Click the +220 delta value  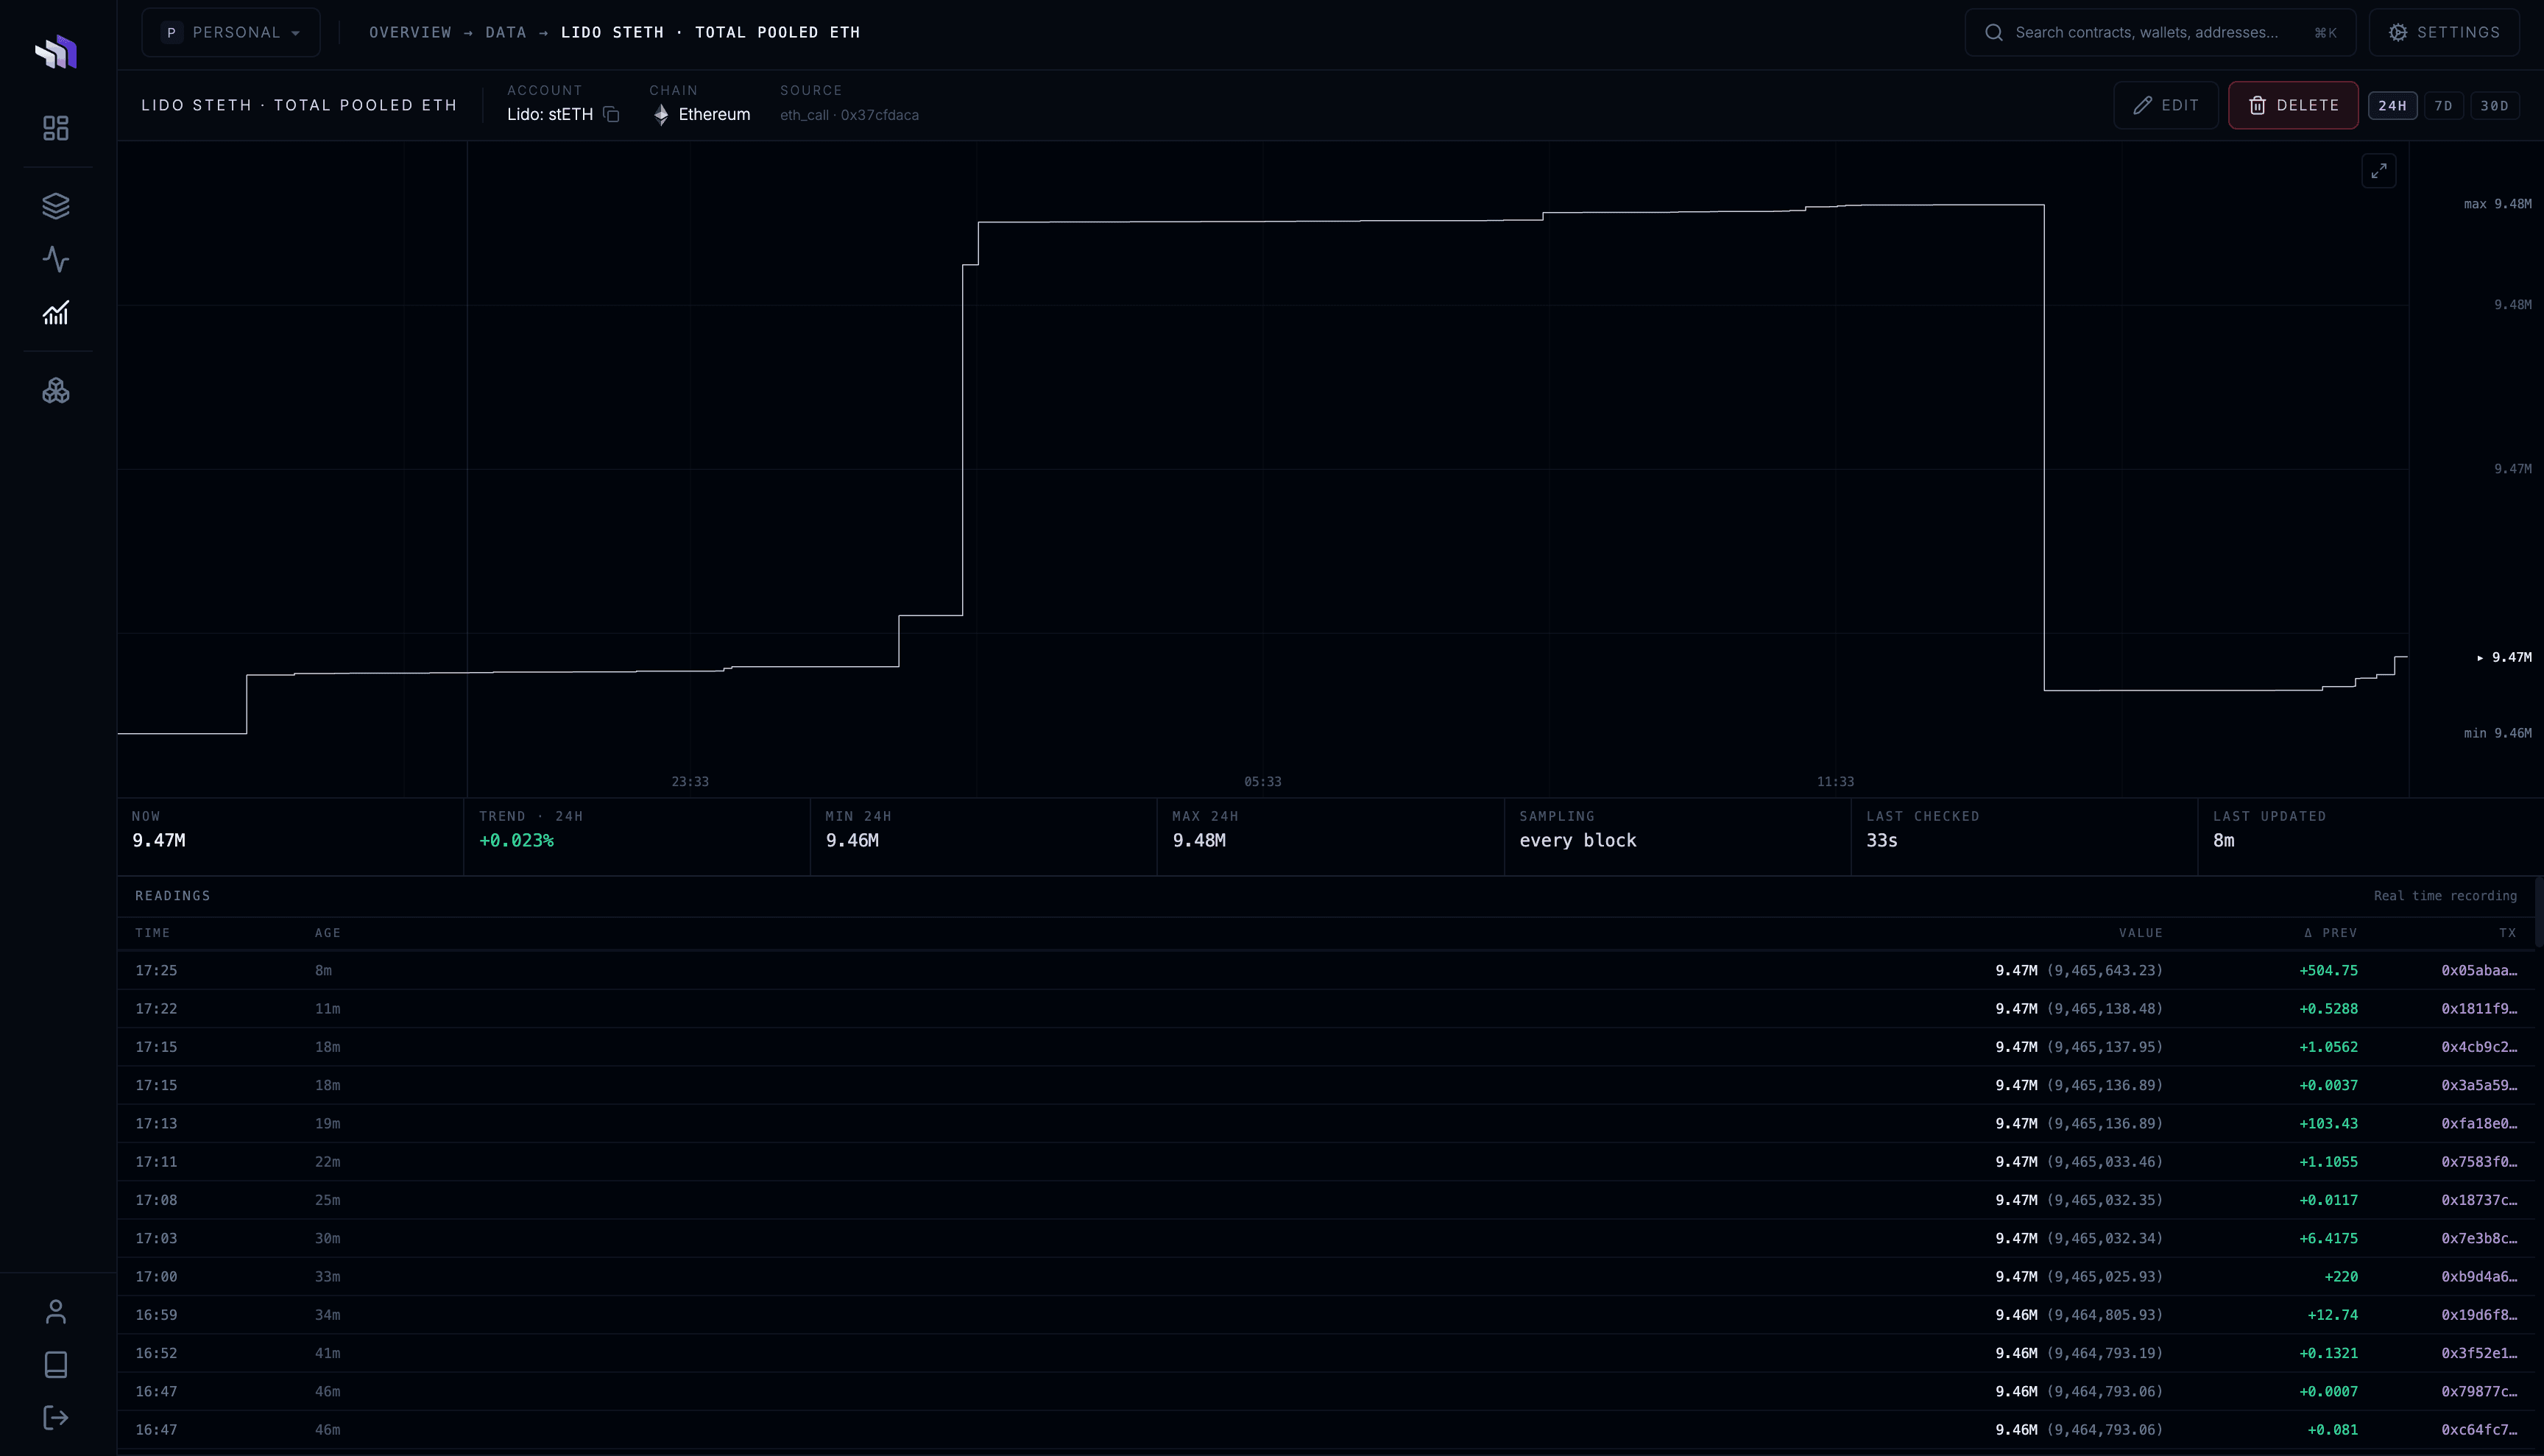tap(2340, 1277)
